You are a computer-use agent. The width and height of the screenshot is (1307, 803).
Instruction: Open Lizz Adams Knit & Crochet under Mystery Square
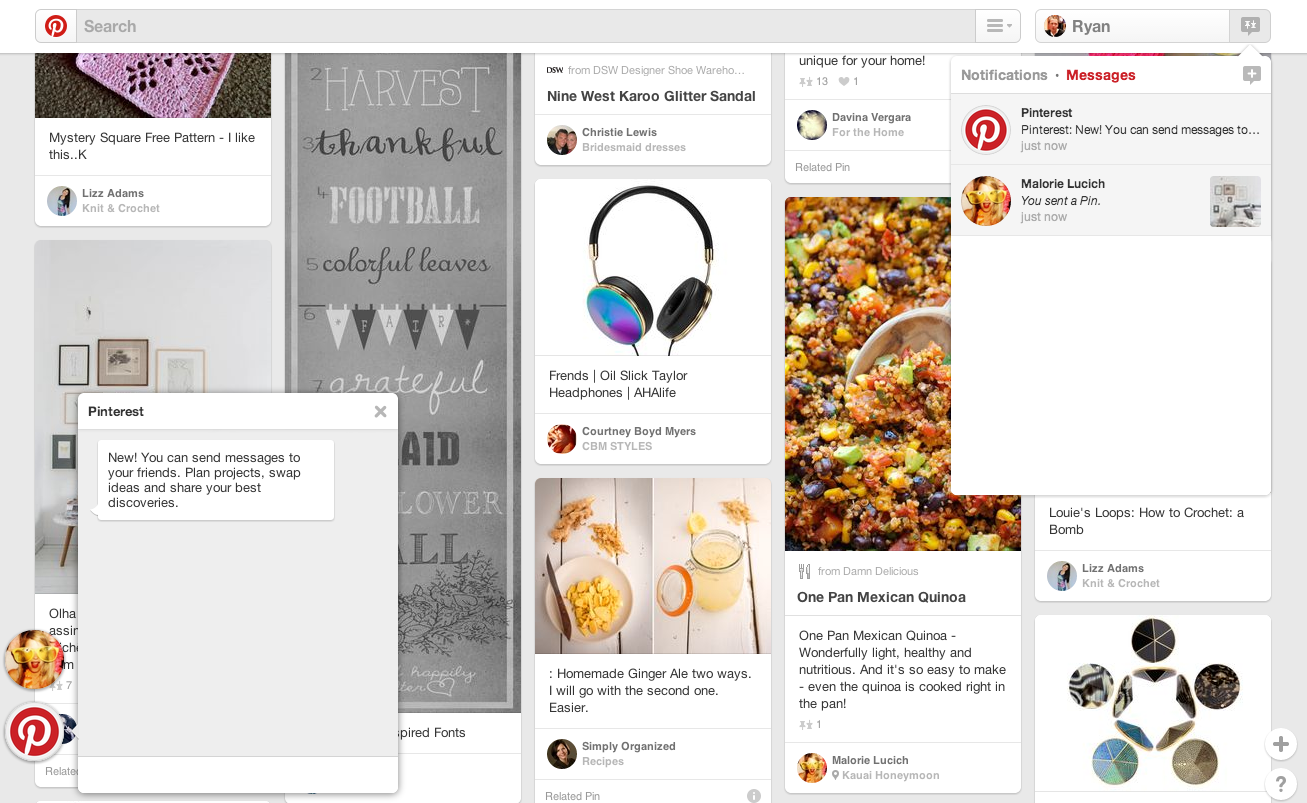coord(120,201)
